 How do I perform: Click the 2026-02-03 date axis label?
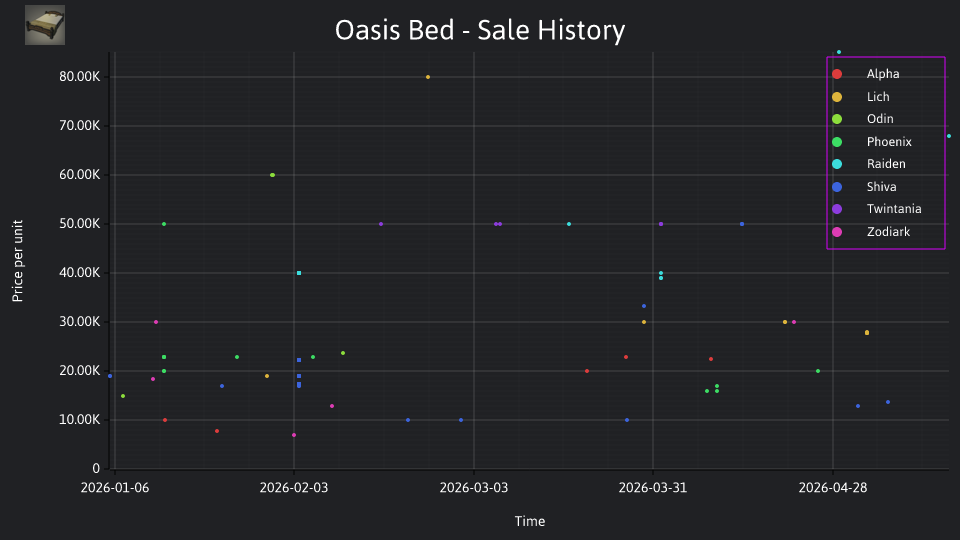[x=294, y=488]
